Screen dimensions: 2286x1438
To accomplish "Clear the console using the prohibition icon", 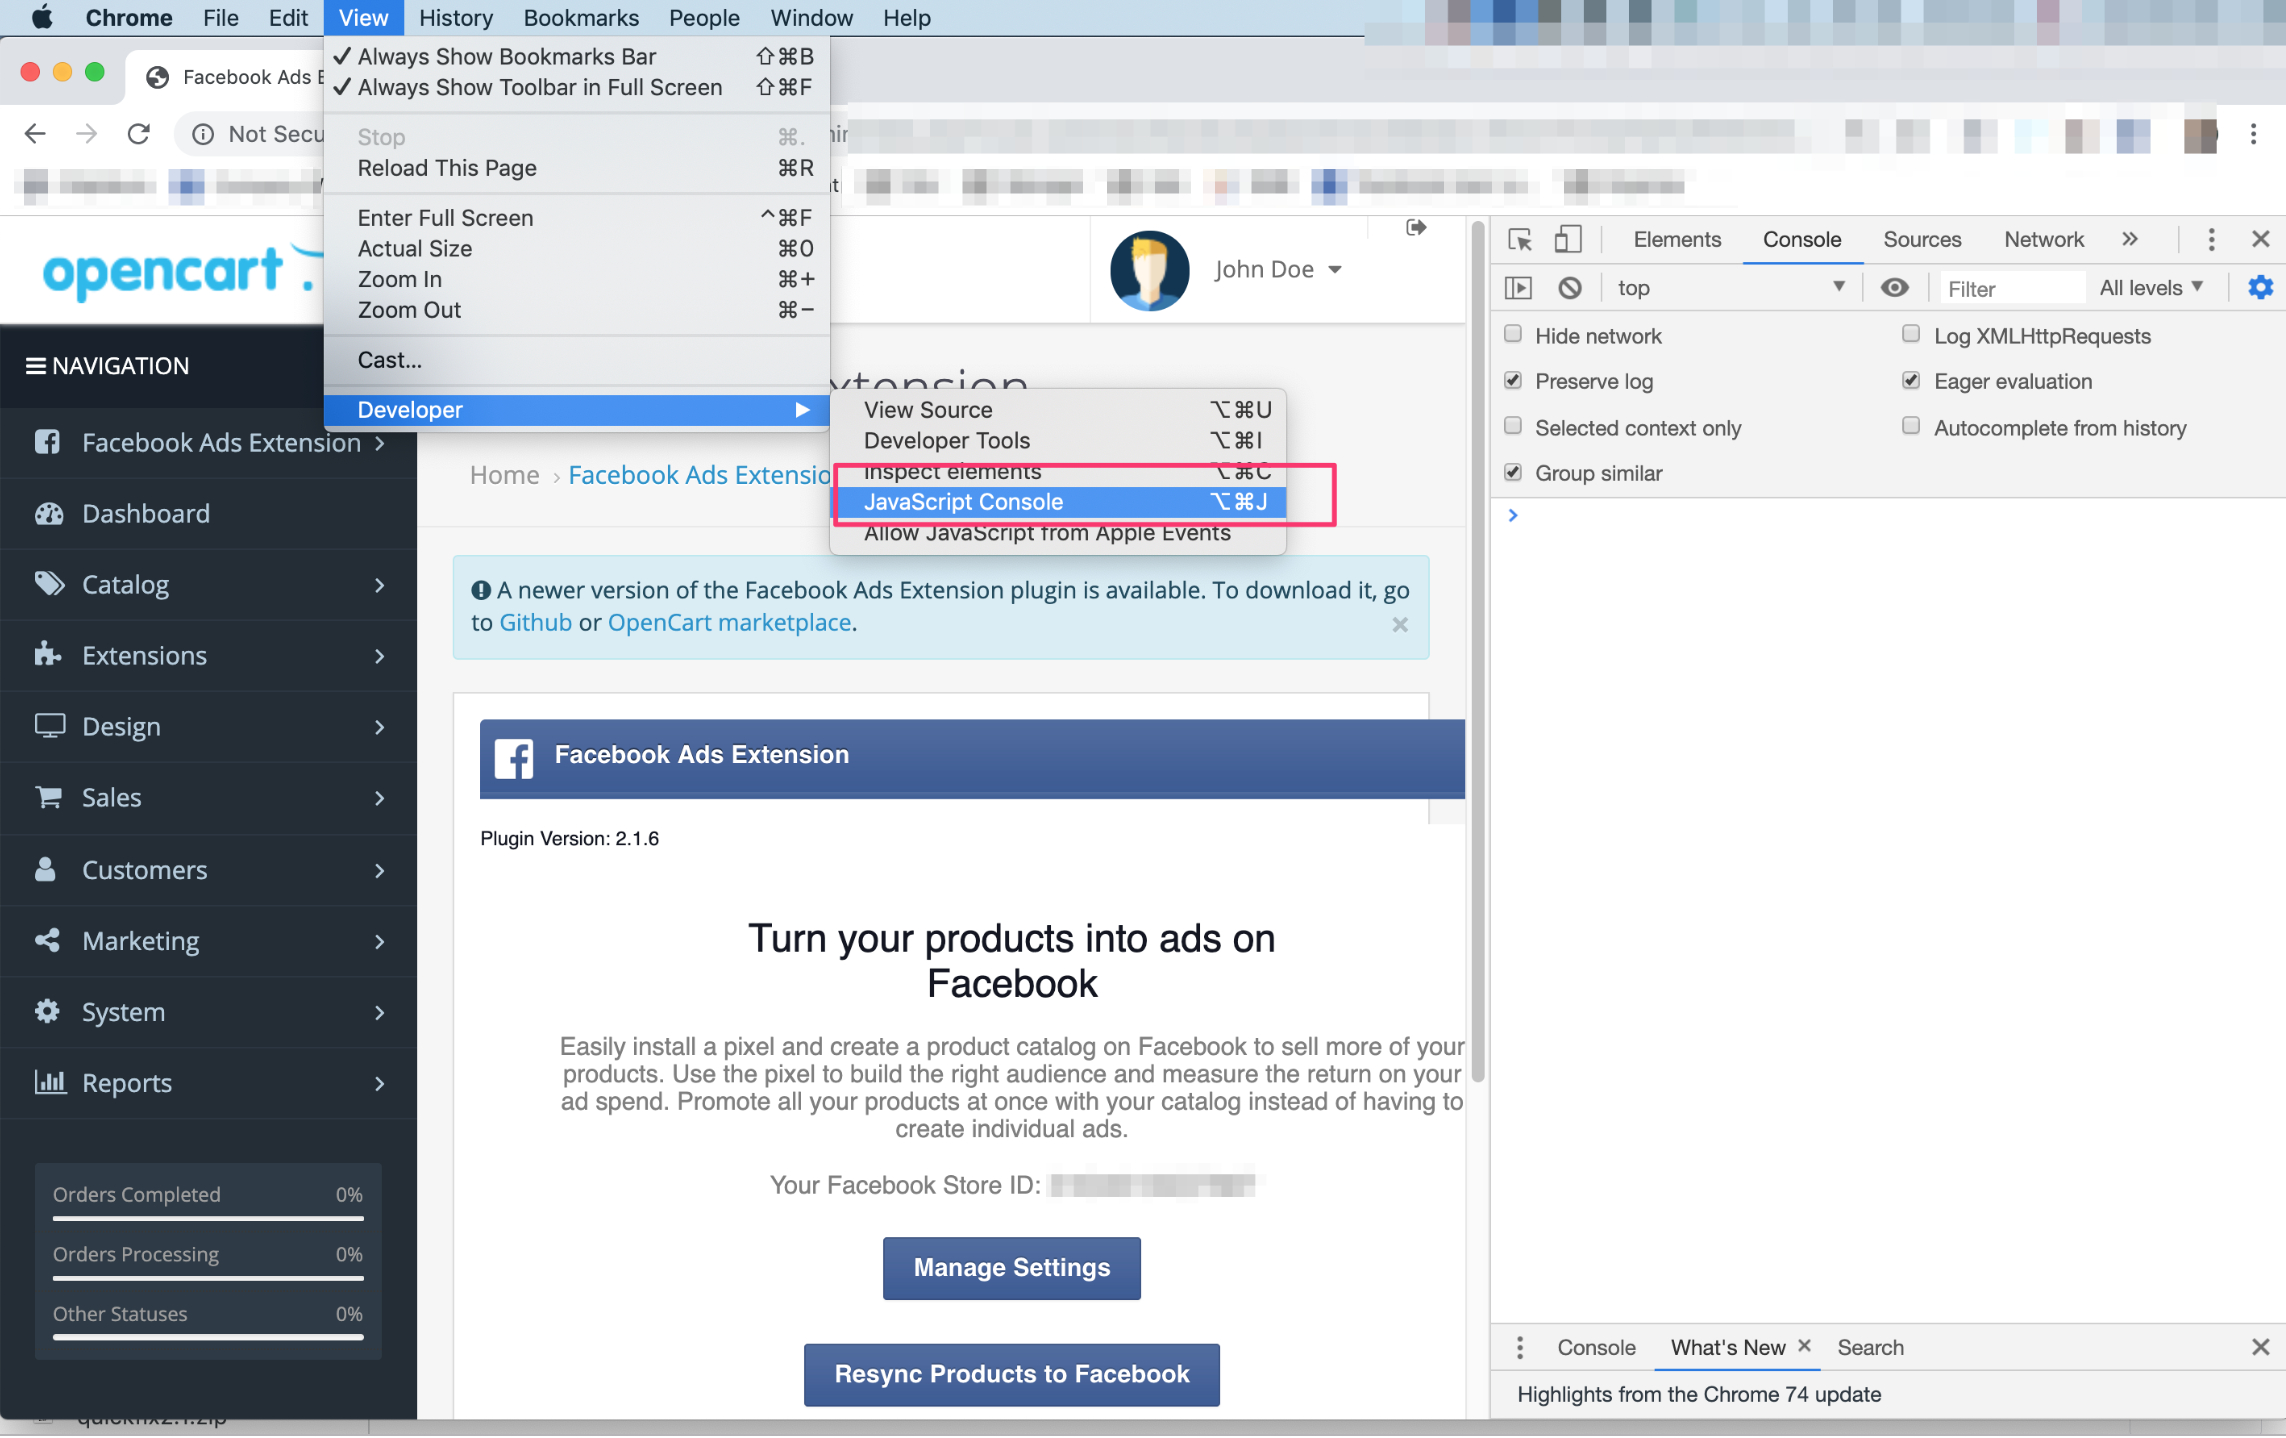I will 1569,288.
